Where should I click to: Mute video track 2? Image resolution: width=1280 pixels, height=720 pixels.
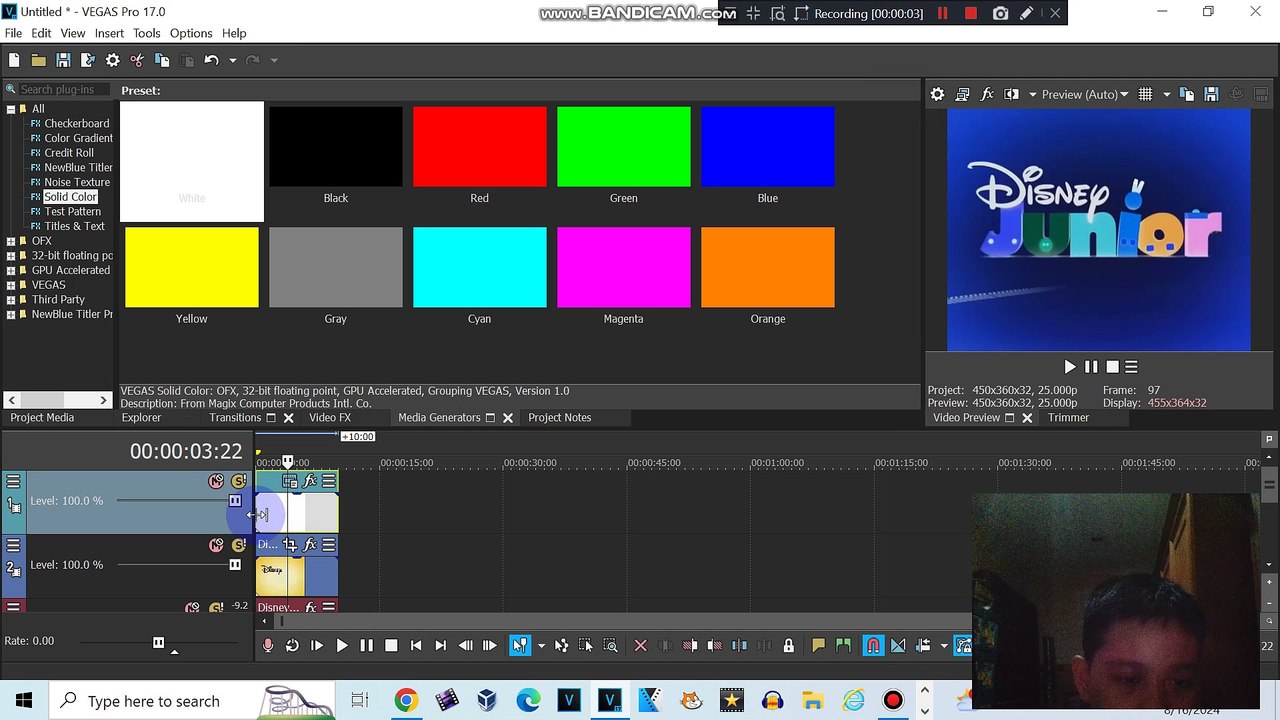pyautogui.click(x=216, y=545)
